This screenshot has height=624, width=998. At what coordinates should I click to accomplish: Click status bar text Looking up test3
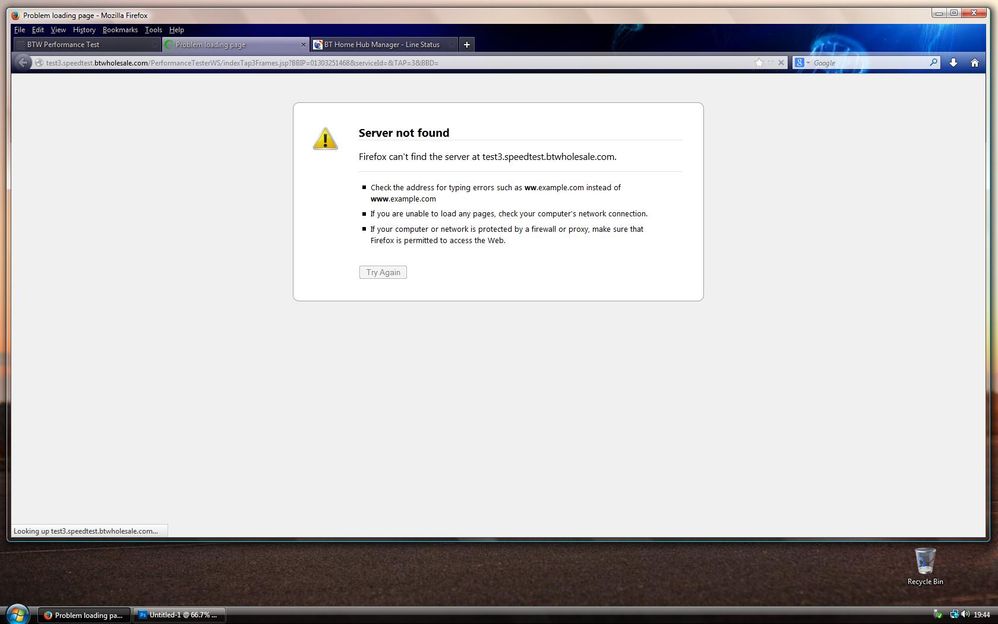pyautogui.click(x=85, y=531)
